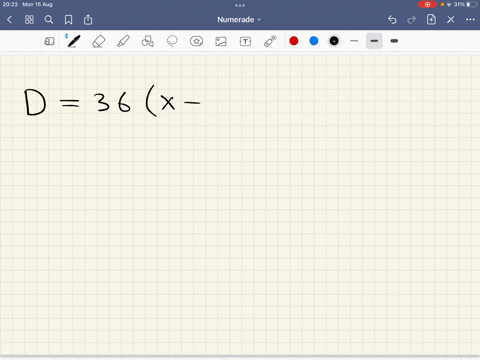This screenshot has height=360, width=480.
Task: Close the editing toolbar with the X
Action: click(451, 20)
